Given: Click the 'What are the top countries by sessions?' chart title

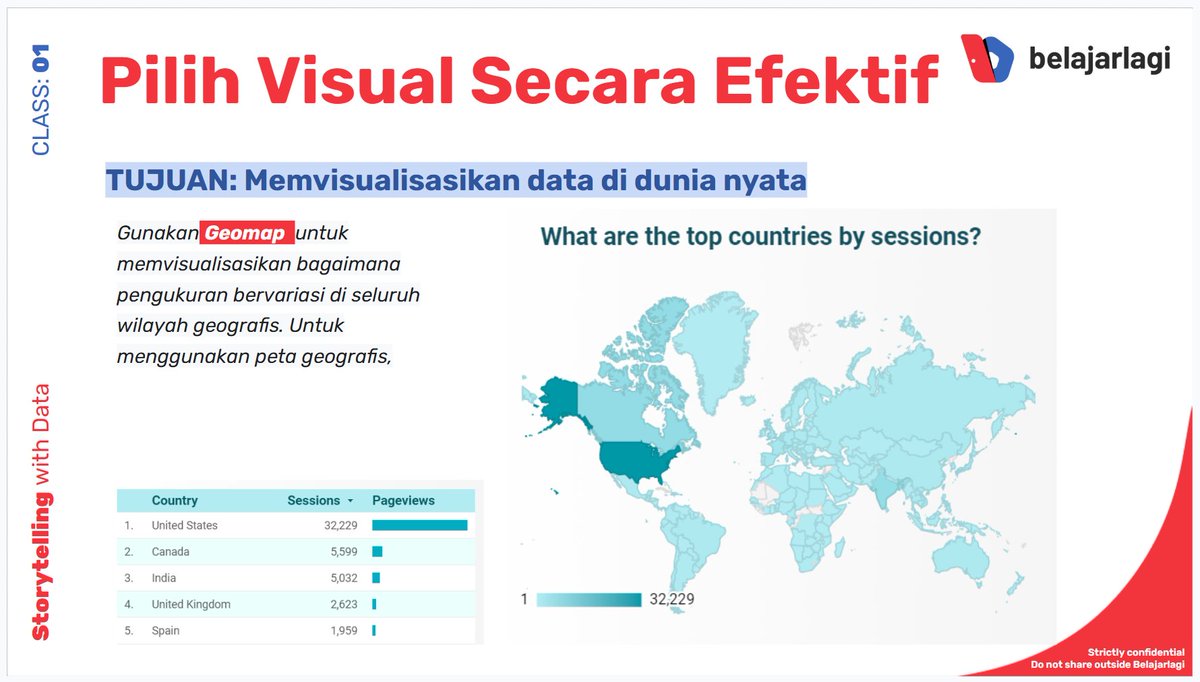Looking at the screenshot, I should [x=760, y=237].
